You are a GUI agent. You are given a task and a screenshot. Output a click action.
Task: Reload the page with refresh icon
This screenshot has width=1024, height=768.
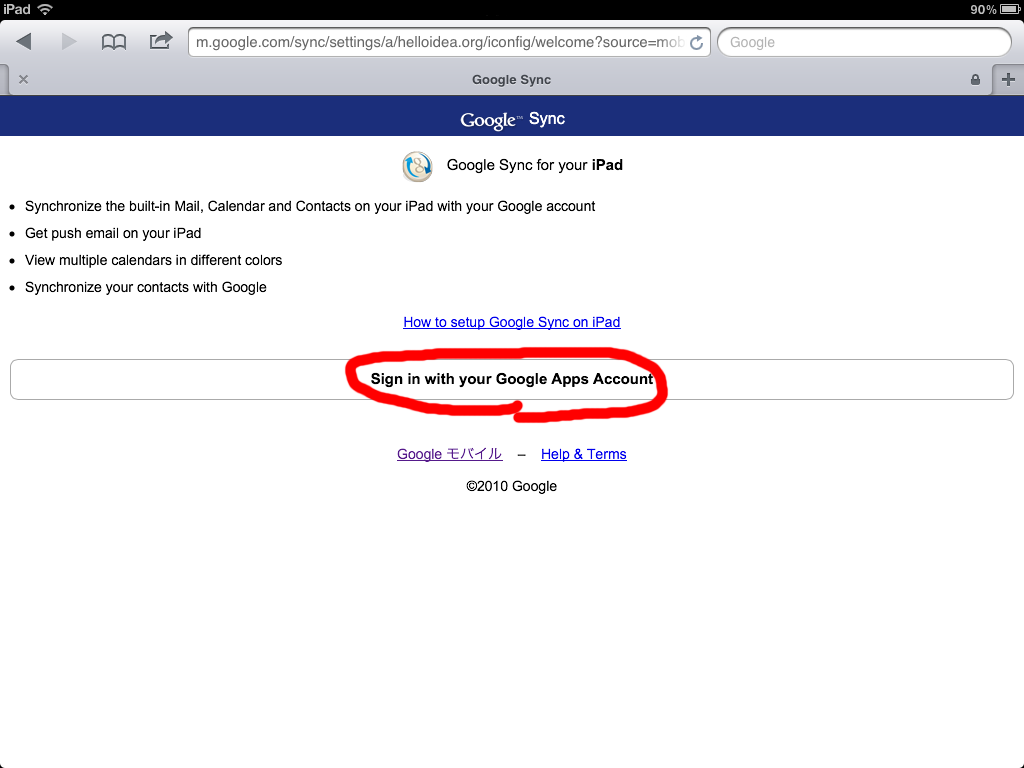697,42
